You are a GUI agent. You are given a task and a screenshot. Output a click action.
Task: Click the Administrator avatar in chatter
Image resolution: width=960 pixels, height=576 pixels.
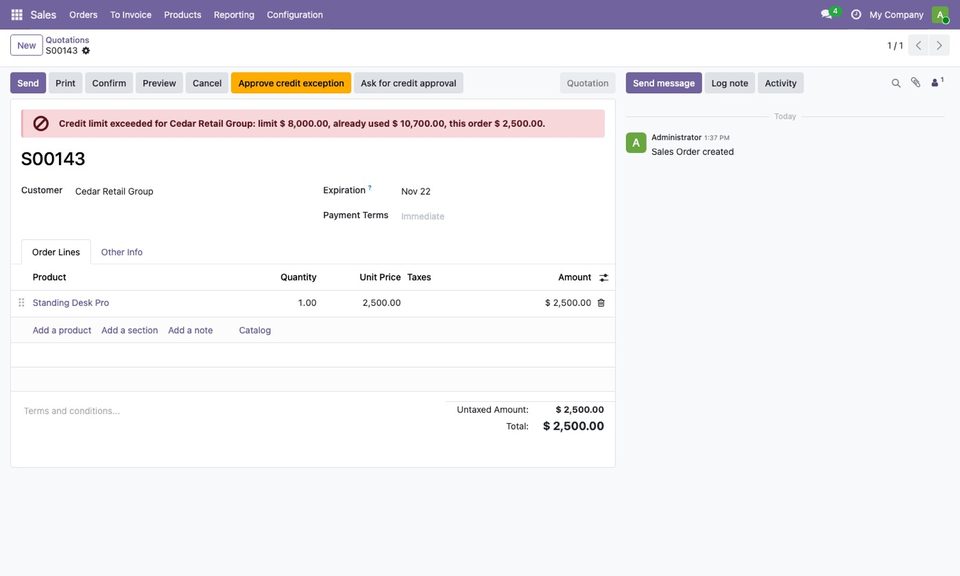[x=636, y=143]
